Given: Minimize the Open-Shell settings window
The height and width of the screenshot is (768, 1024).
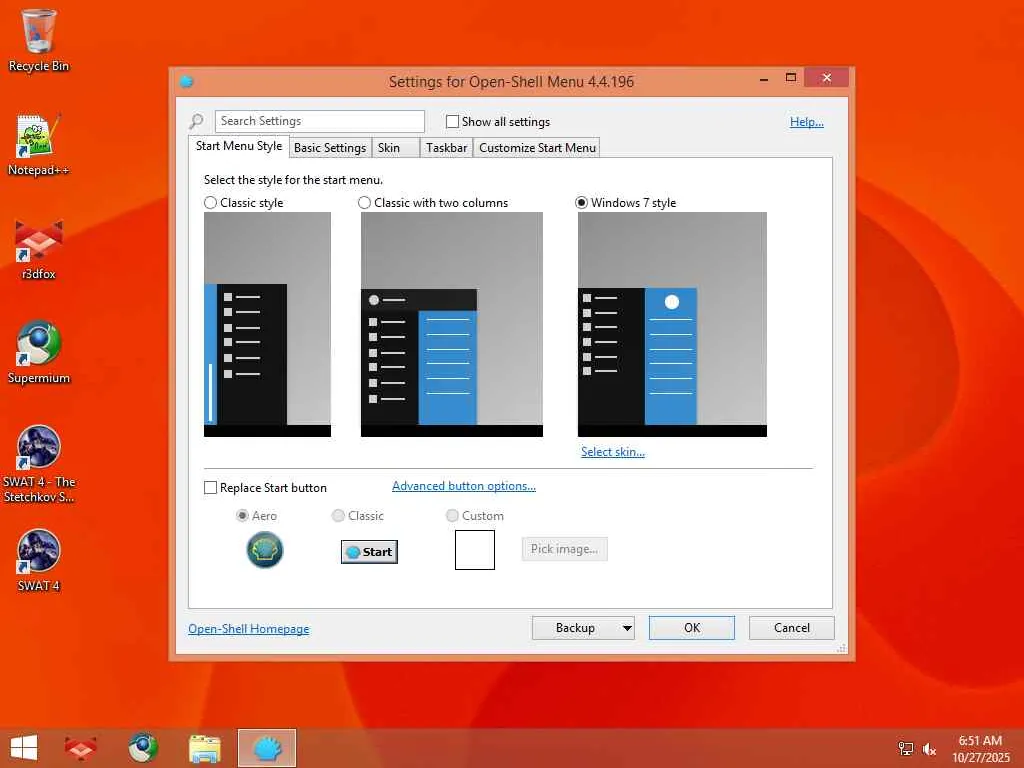Looking at the screenshot, I should 763,78.
